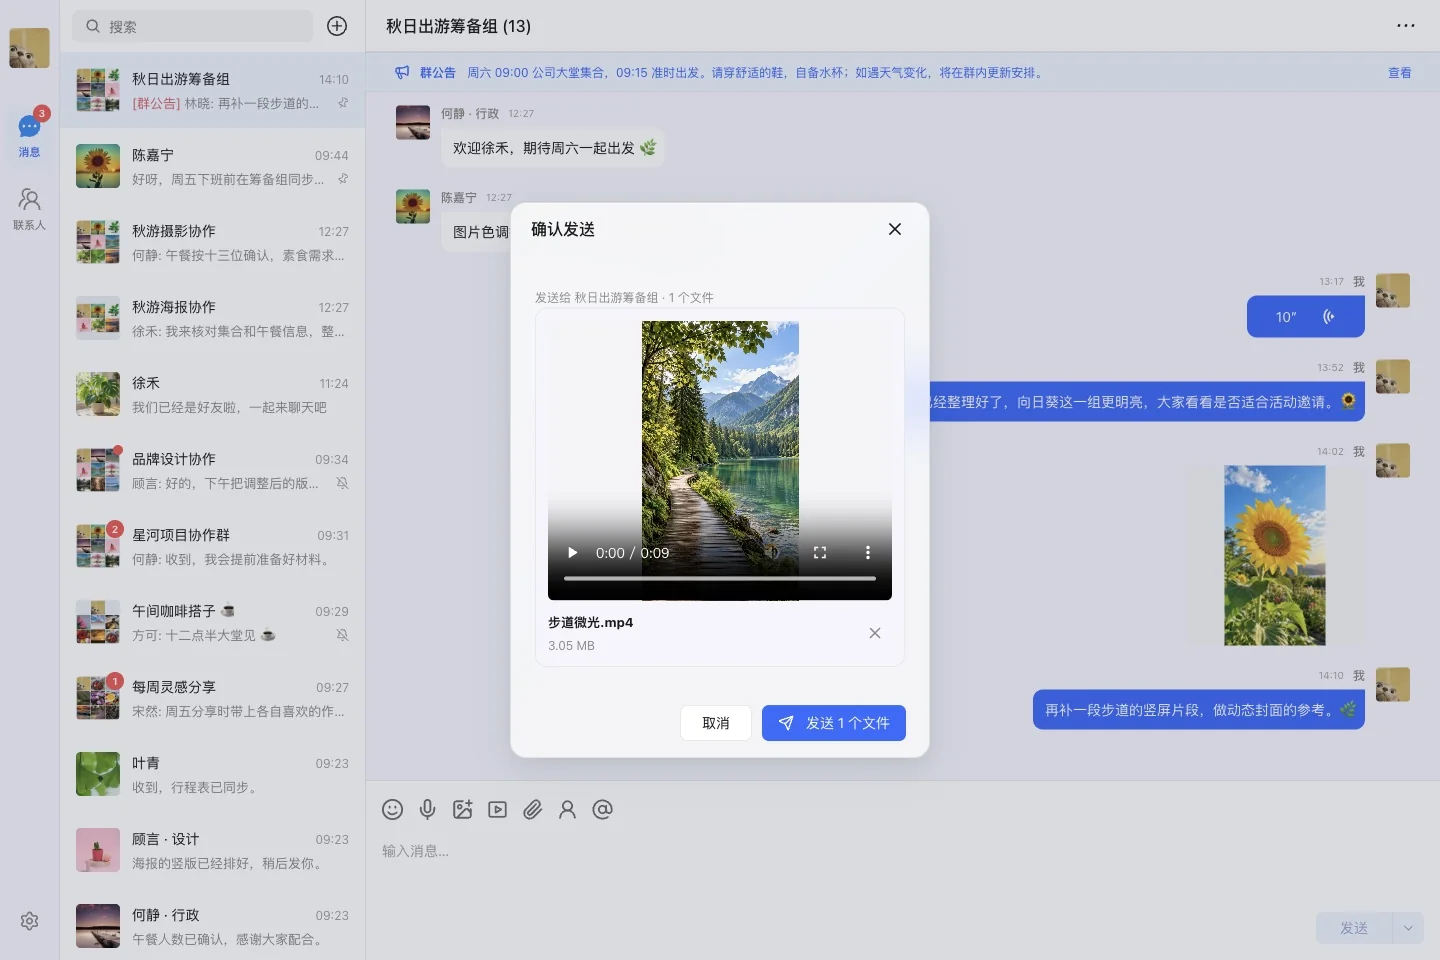Play the video preview
Image resolution: width=1440 pixels, height=960 pixels.
pos(573,553)
